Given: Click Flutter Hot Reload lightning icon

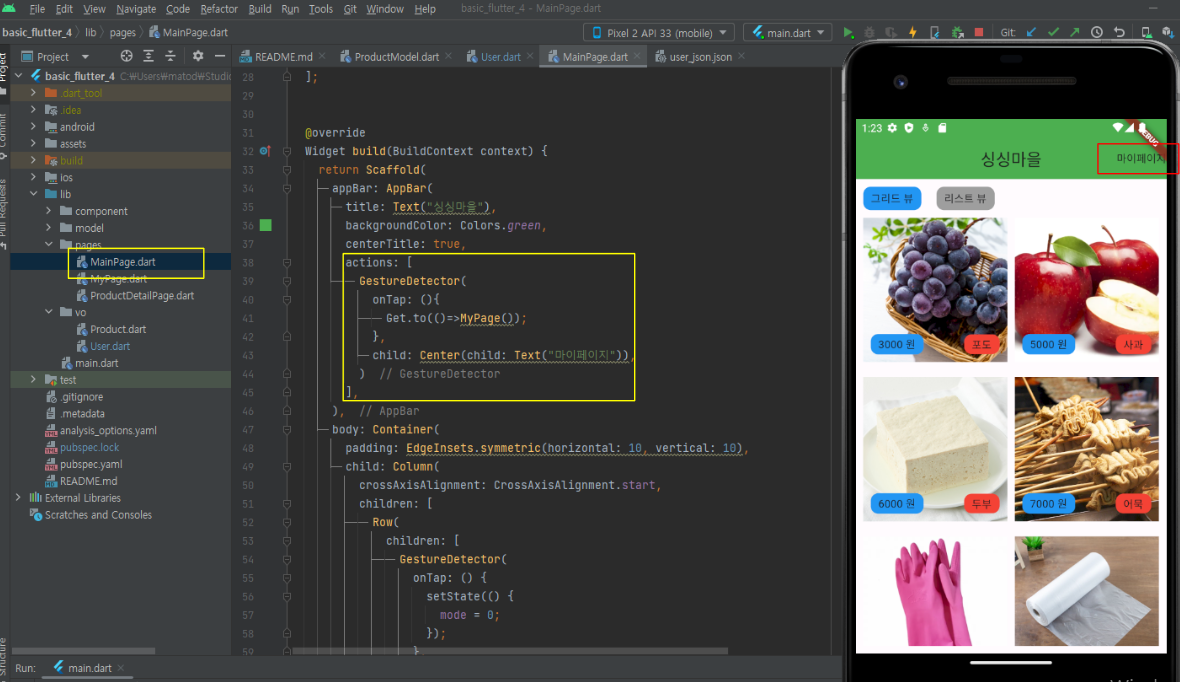Looking at the screenshot, I should tap(913, 32).
